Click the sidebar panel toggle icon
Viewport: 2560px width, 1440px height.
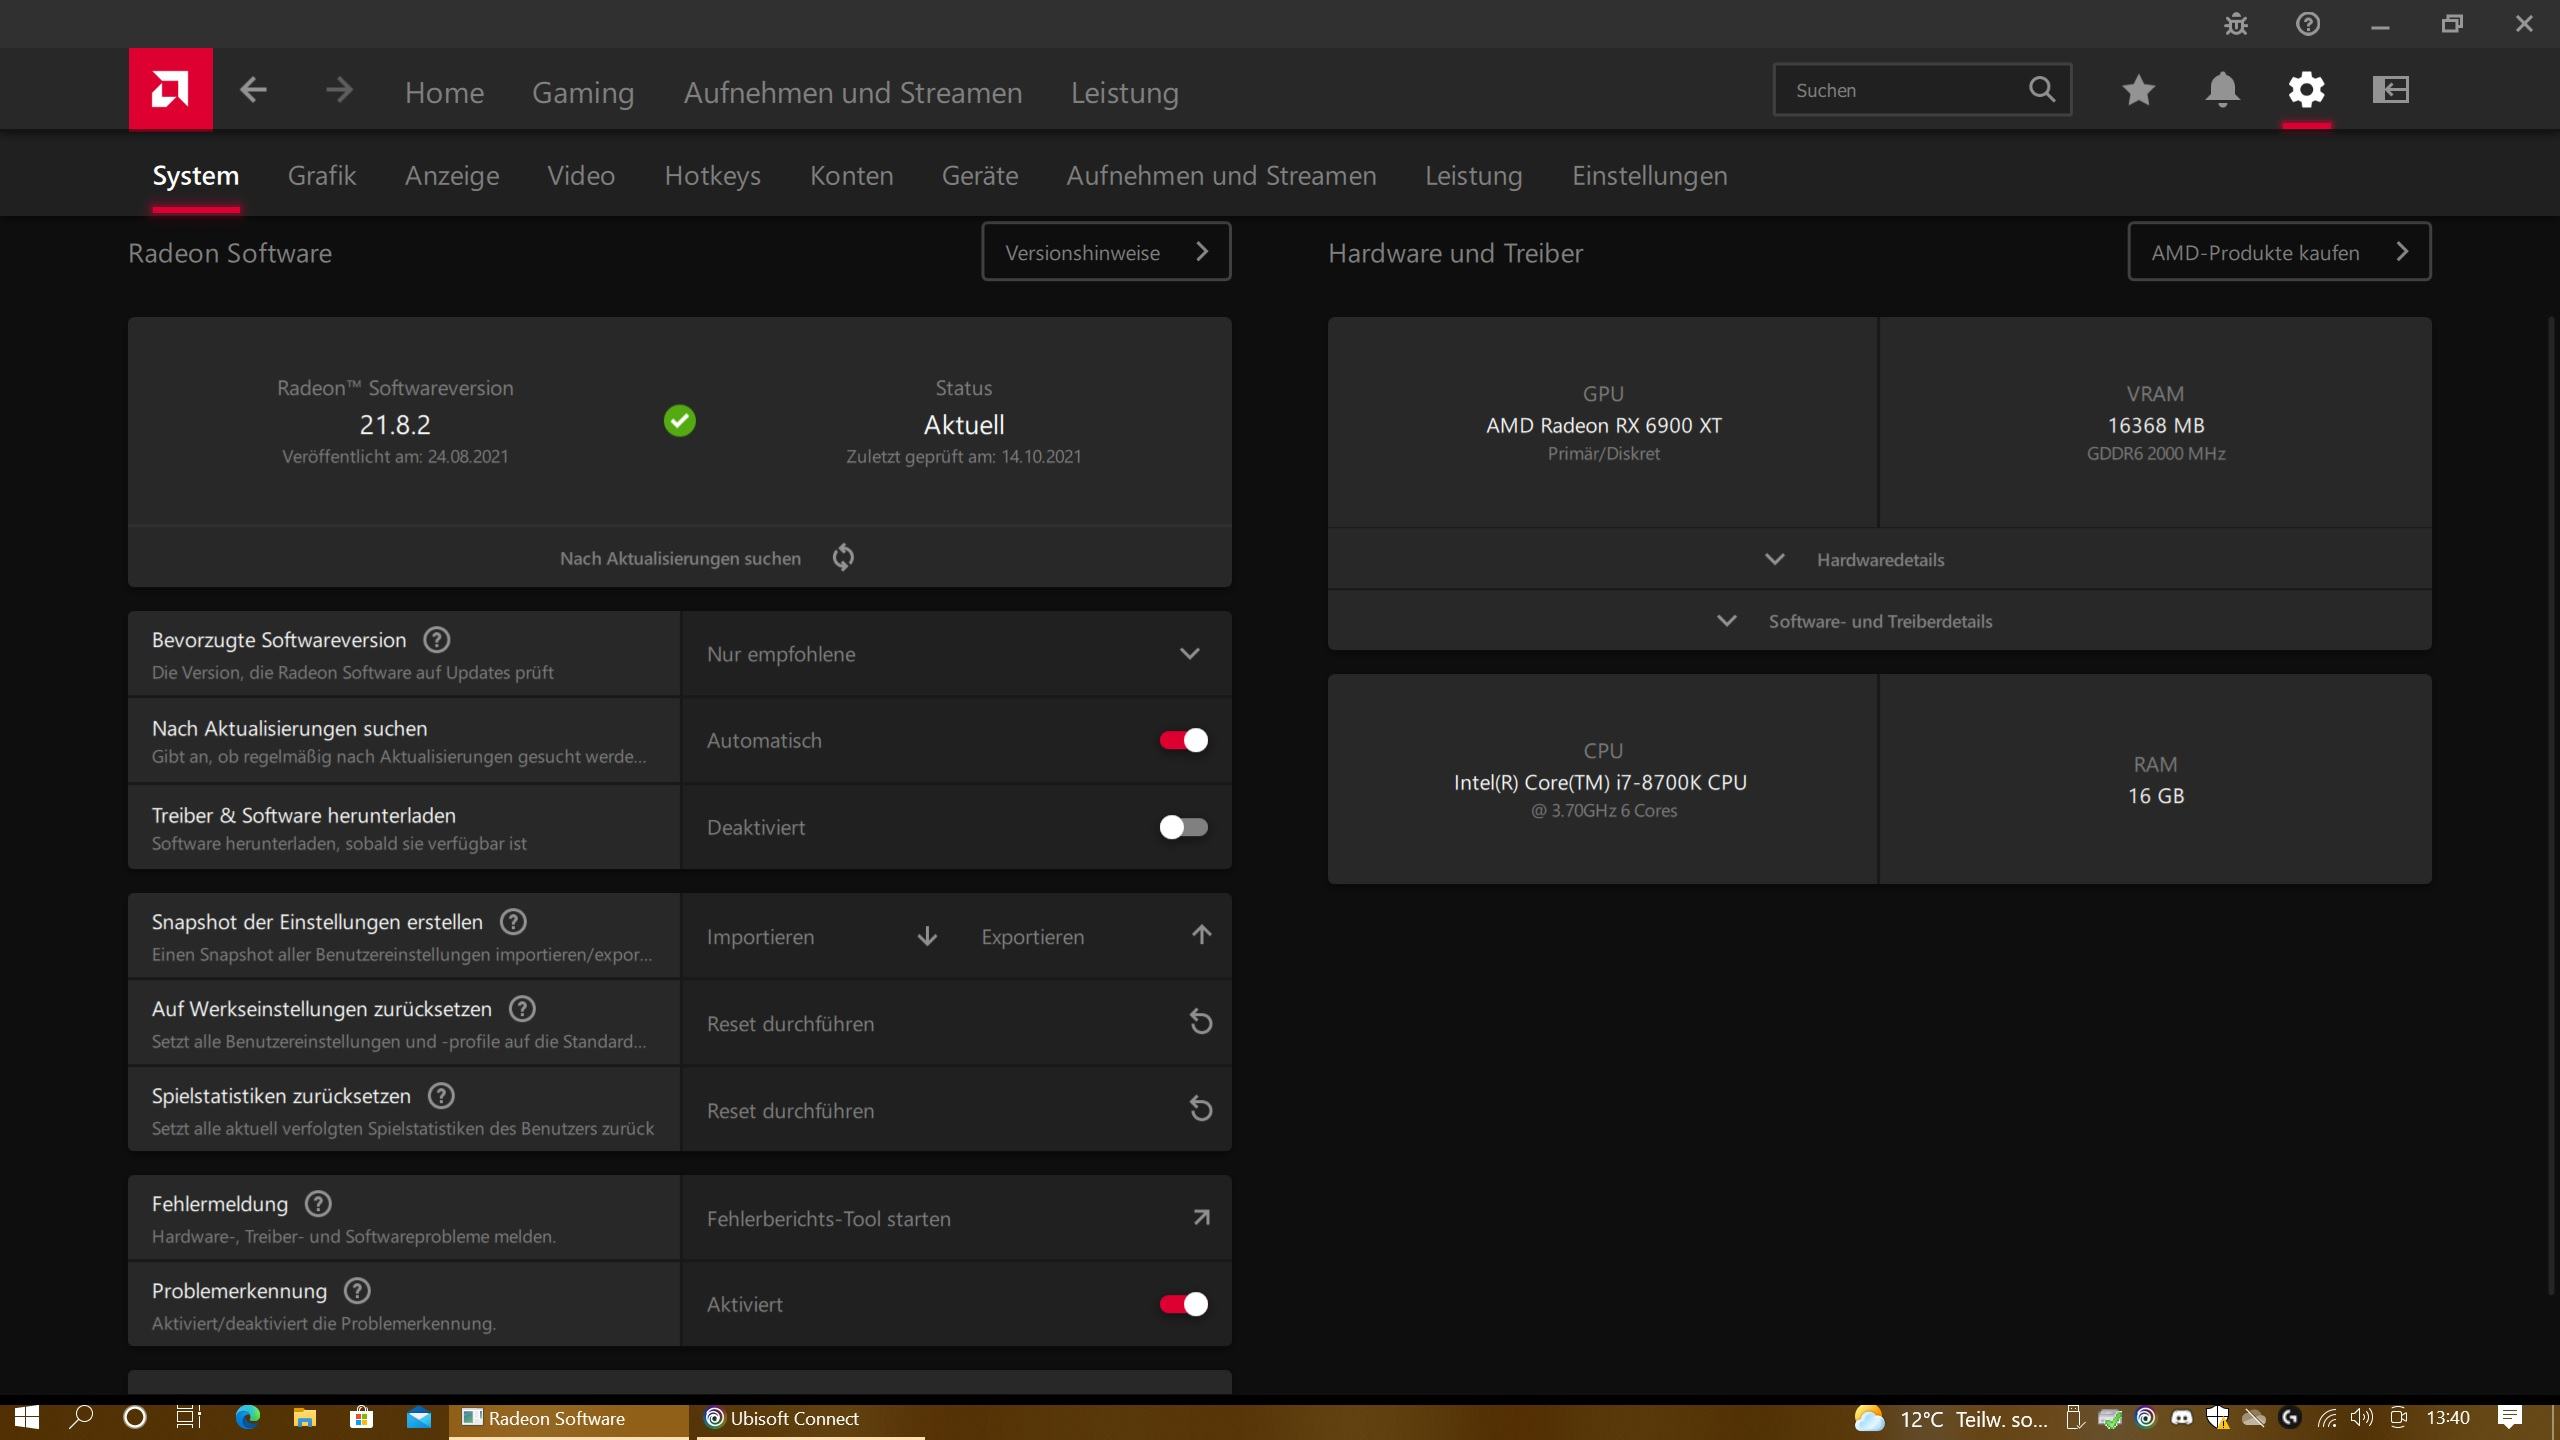click(x=2390, y=90)
